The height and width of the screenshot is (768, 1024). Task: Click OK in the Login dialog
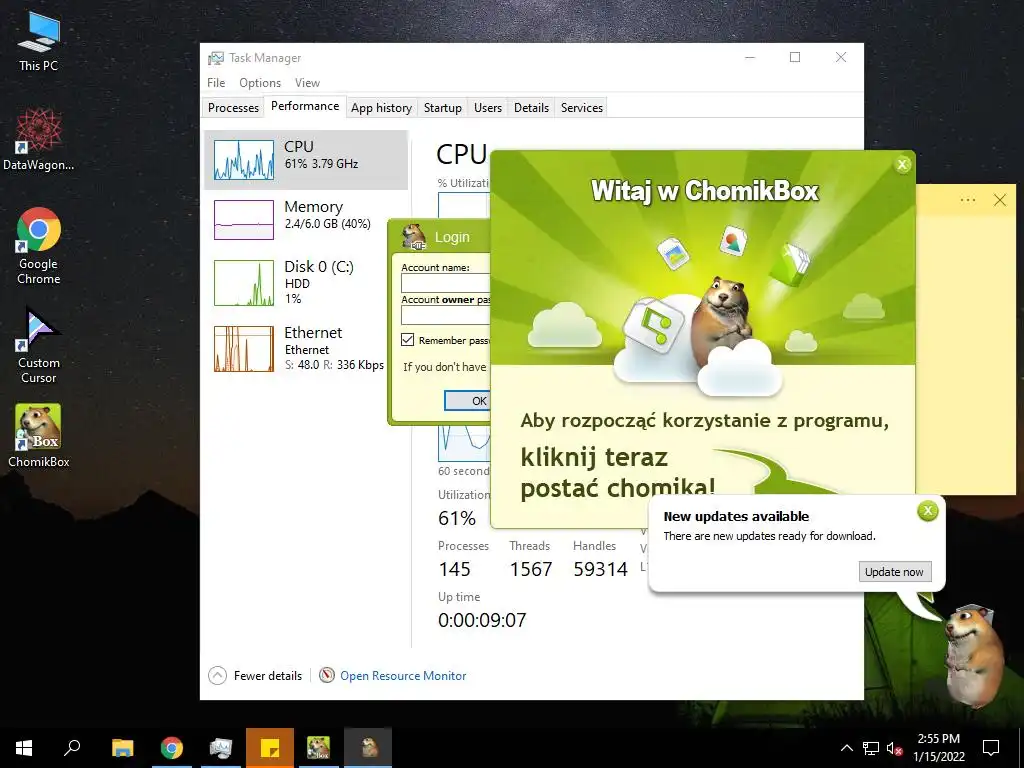pyautogui.click(x=468, y=400)
